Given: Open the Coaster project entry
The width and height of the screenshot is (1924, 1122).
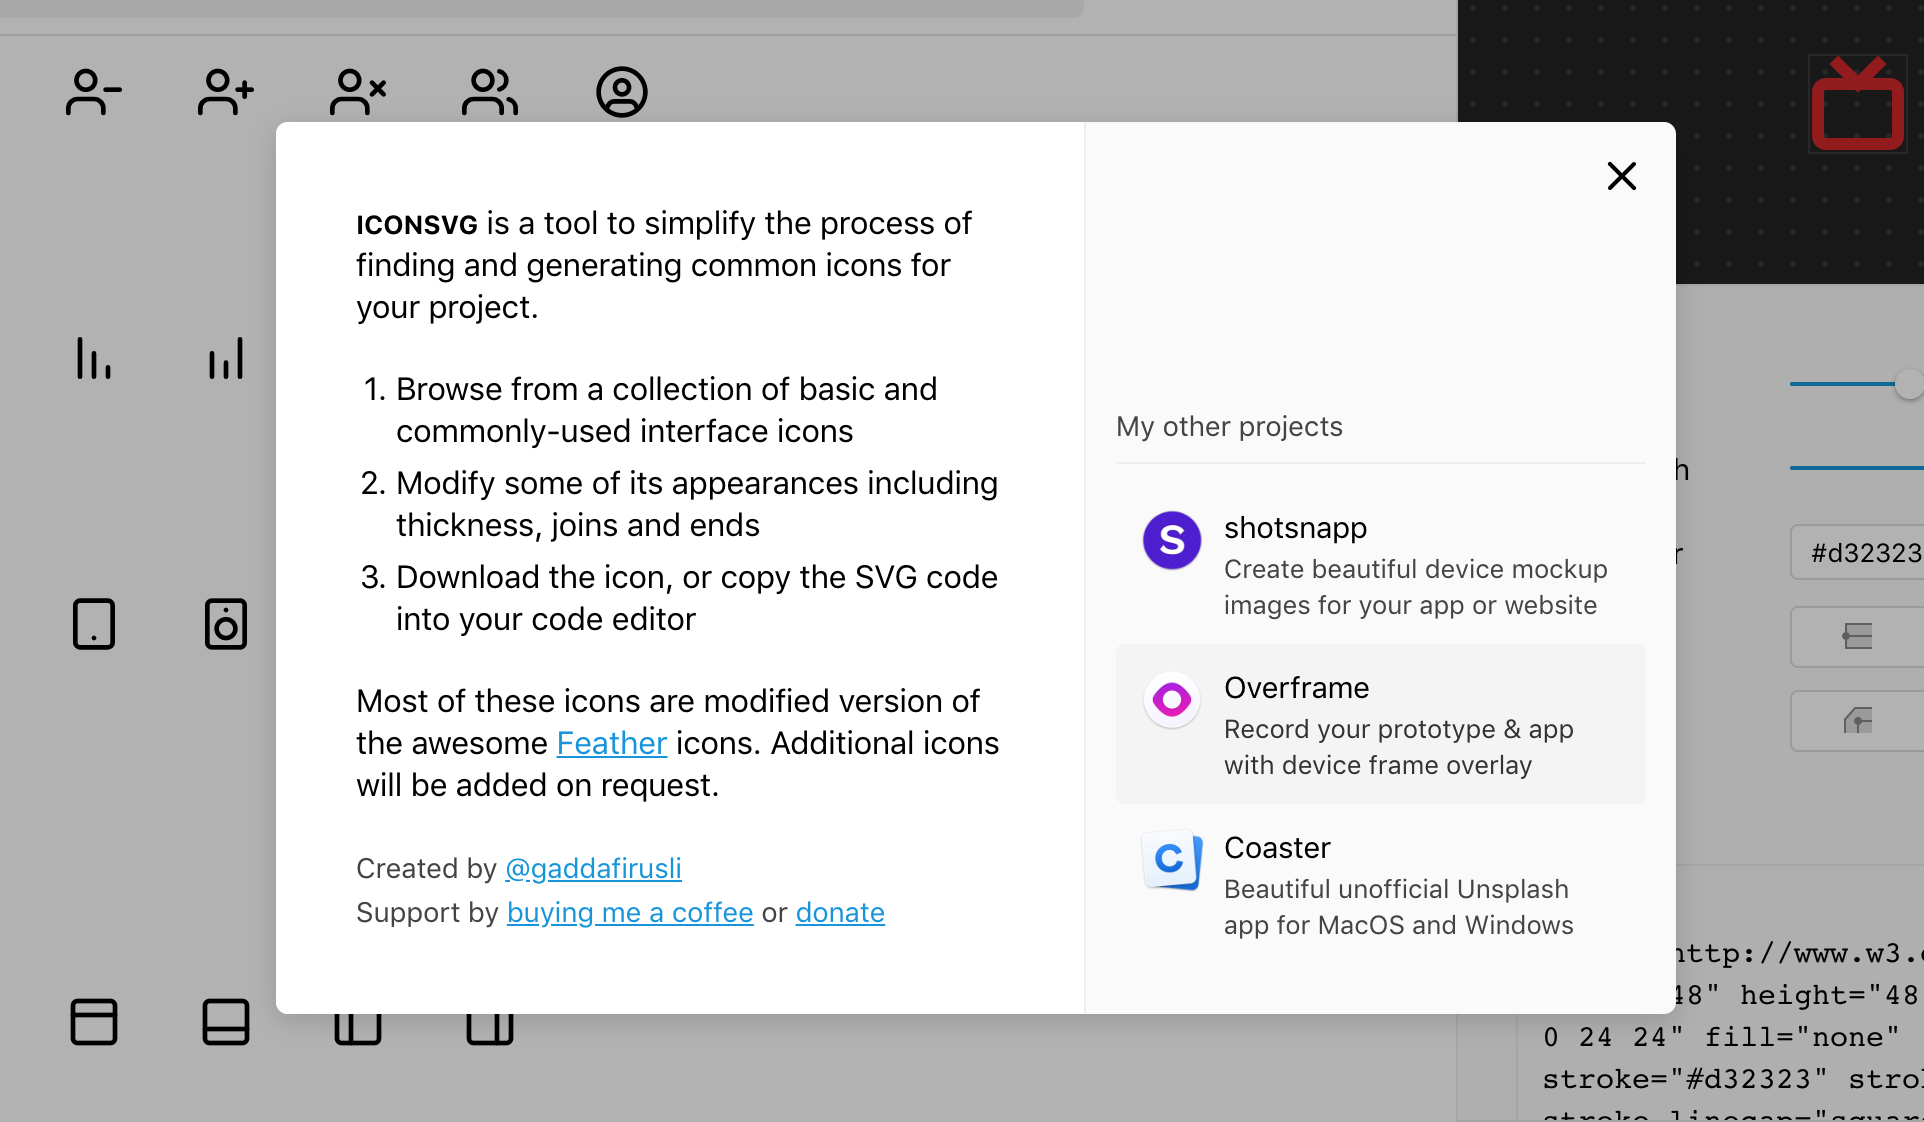Looking at the screenshot, I should click(1380, 884).
